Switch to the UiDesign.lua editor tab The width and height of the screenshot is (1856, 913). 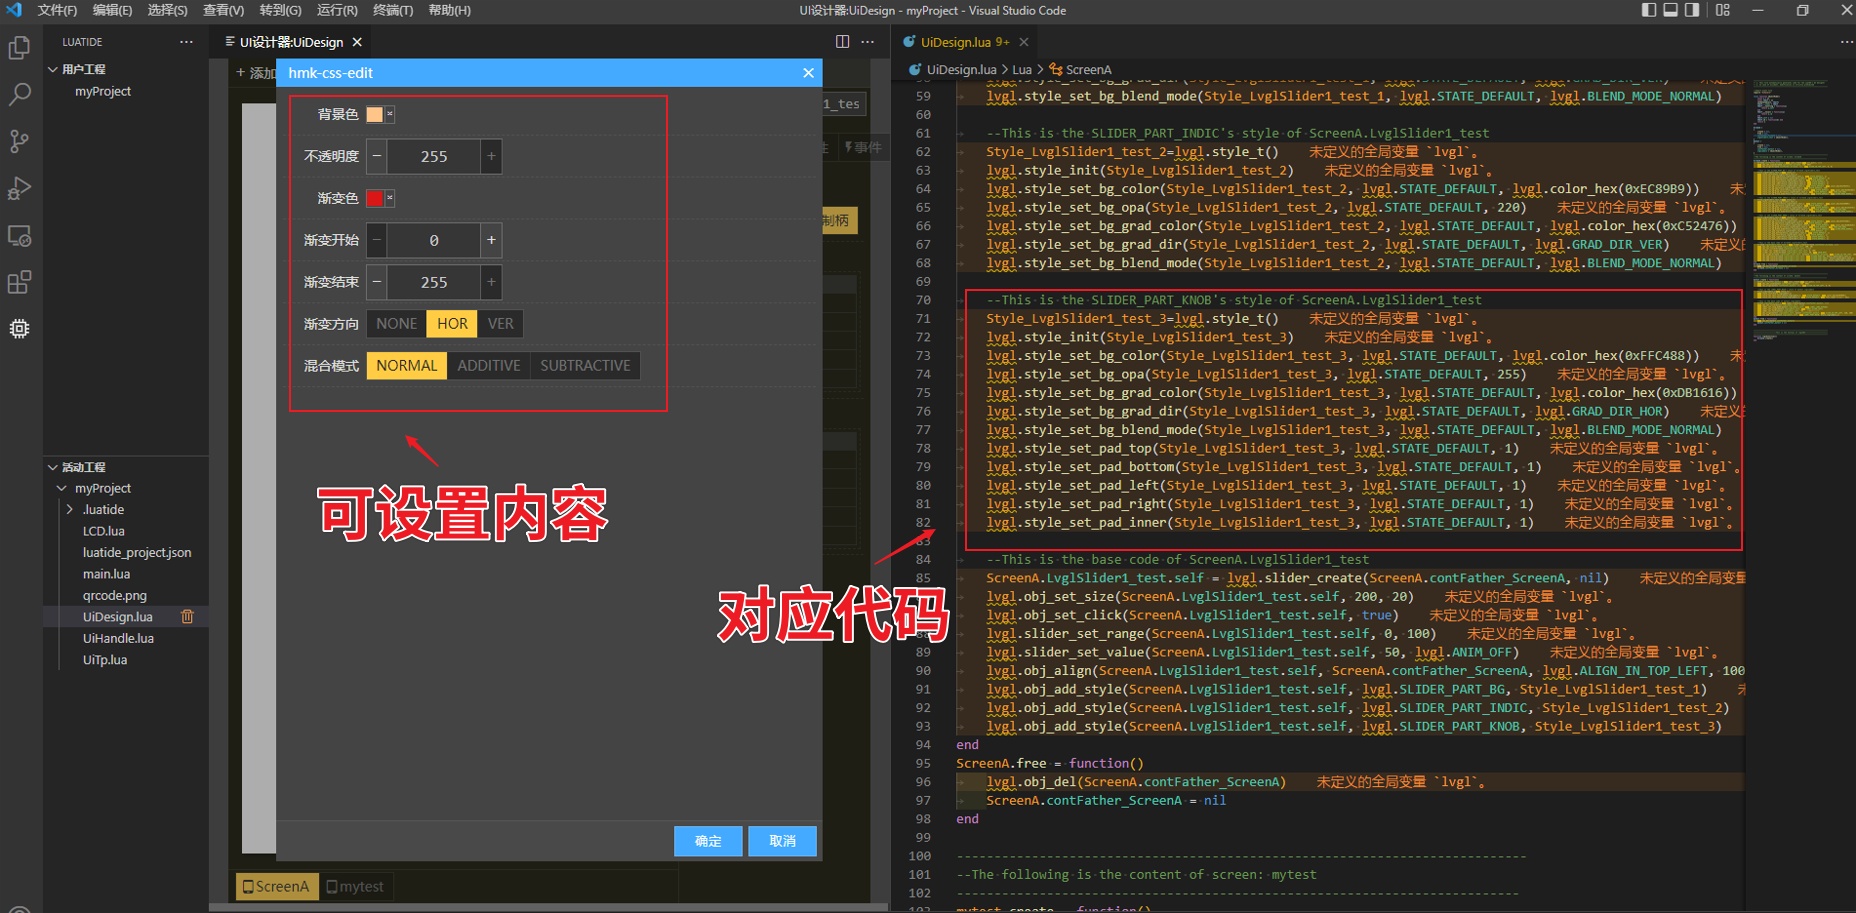955,41
